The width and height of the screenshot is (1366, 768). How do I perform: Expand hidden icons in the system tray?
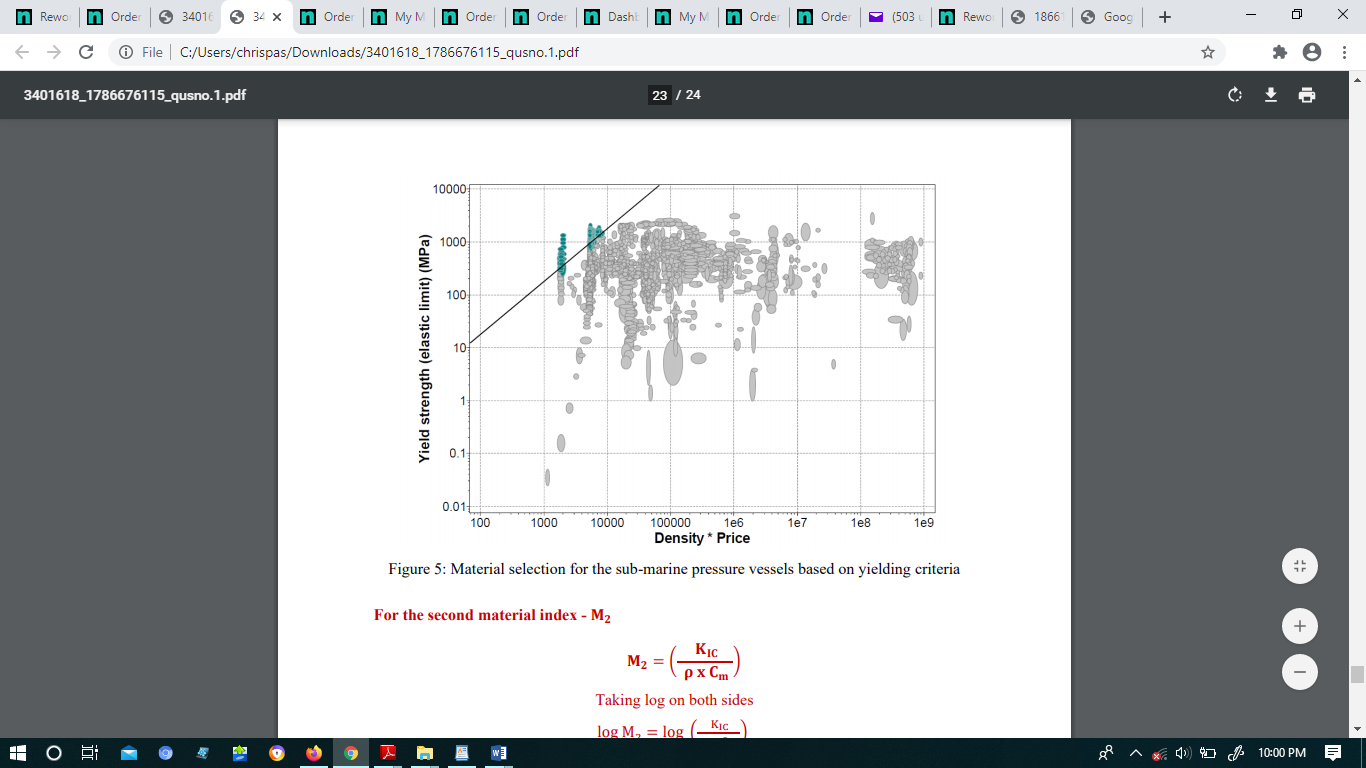point(1135,753)
